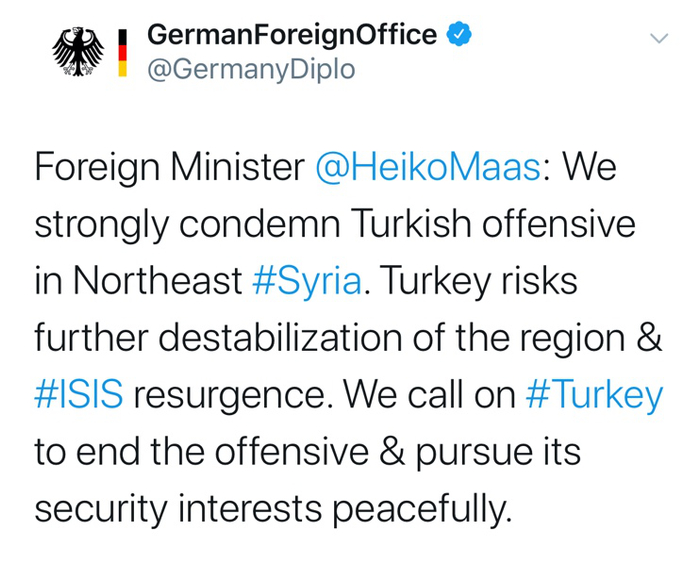Open the tweet options chevron menu
The width and height of the screenshot is (700, 564).
[658, 38]
